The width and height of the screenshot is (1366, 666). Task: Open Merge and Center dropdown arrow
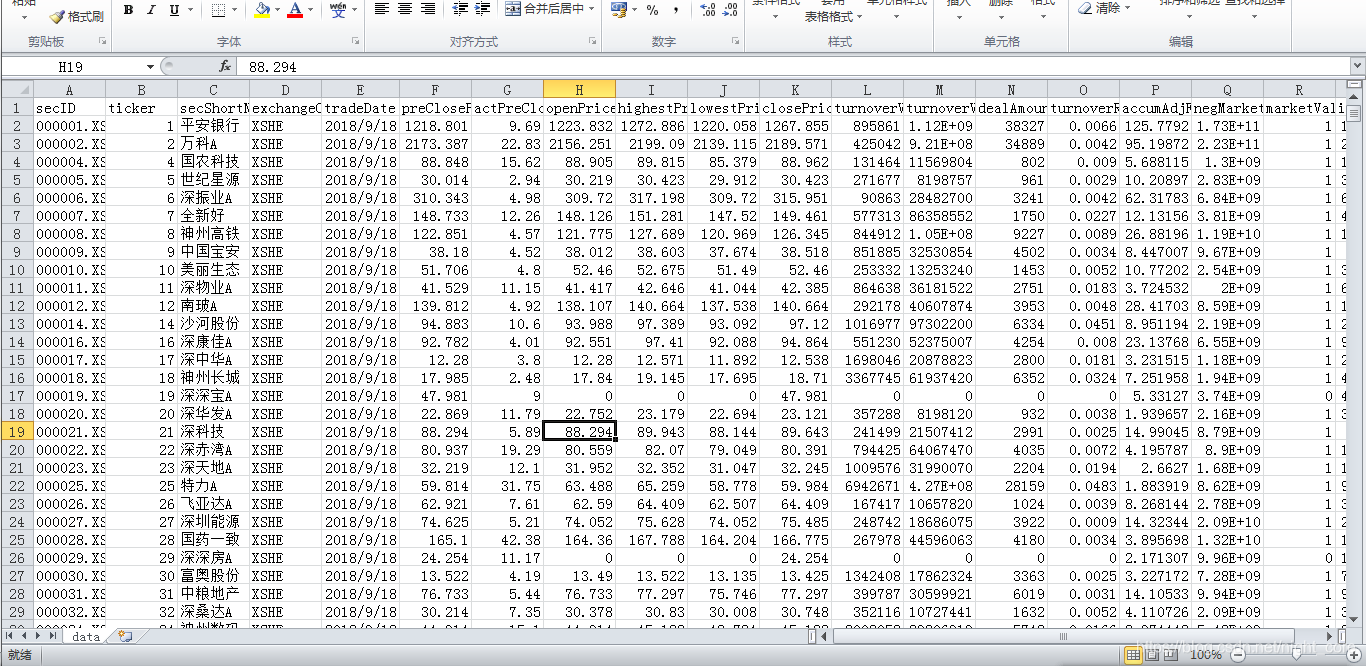(592, 9)
